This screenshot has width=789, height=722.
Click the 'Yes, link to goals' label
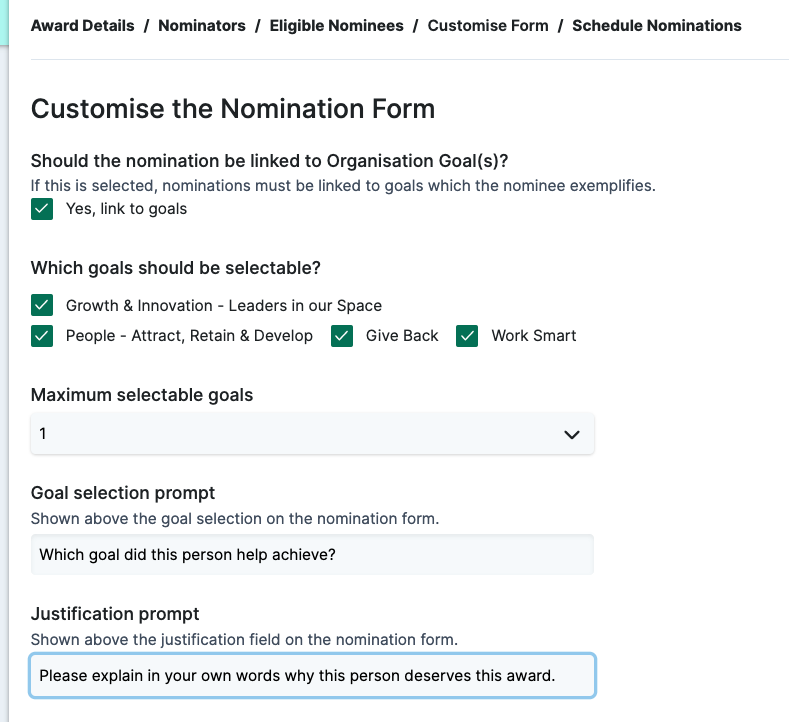coord(126,209)
